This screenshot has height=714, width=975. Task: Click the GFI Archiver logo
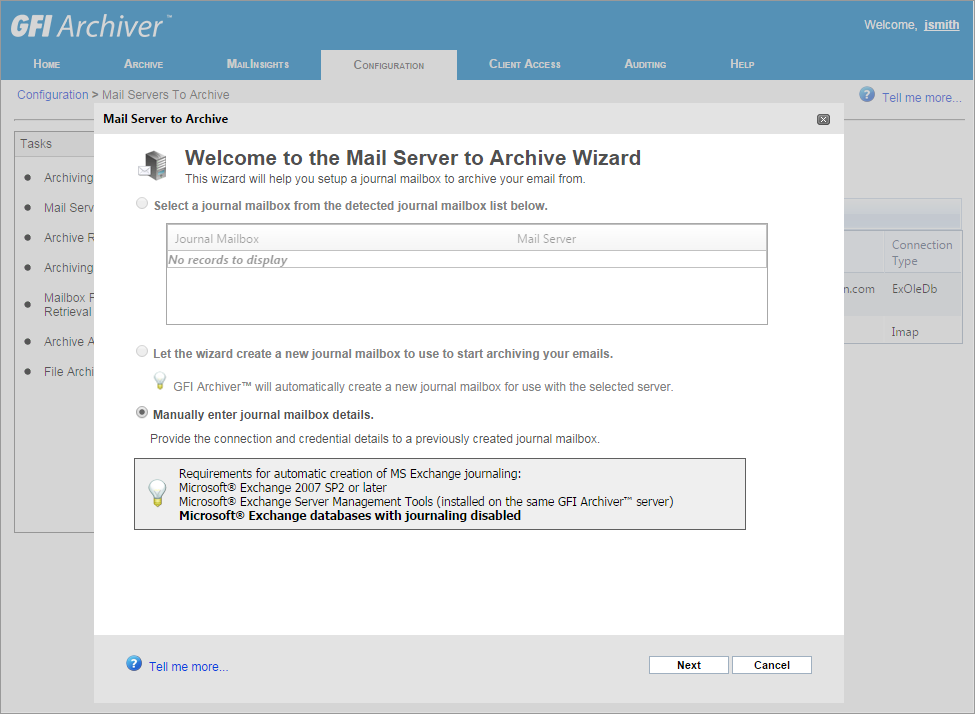pos(90,25)
